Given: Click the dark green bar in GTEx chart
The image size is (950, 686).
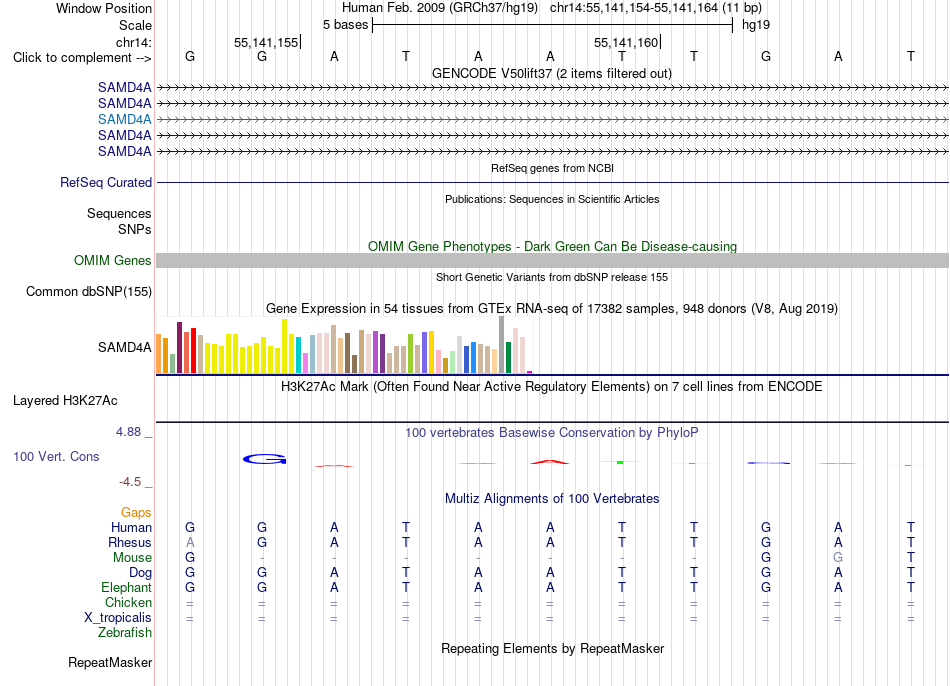Looking at the screenshot, I should [x=508, y=358].
